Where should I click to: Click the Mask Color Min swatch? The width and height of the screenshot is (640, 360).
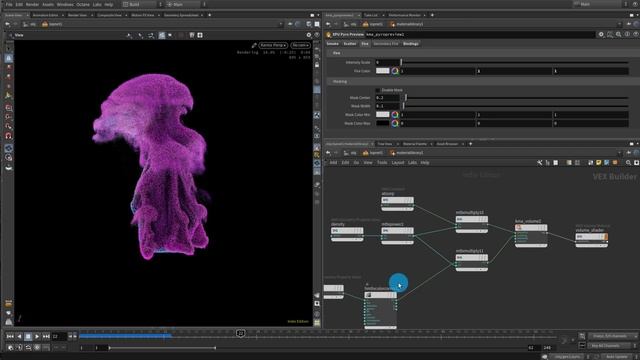click(x=382, y=115)
